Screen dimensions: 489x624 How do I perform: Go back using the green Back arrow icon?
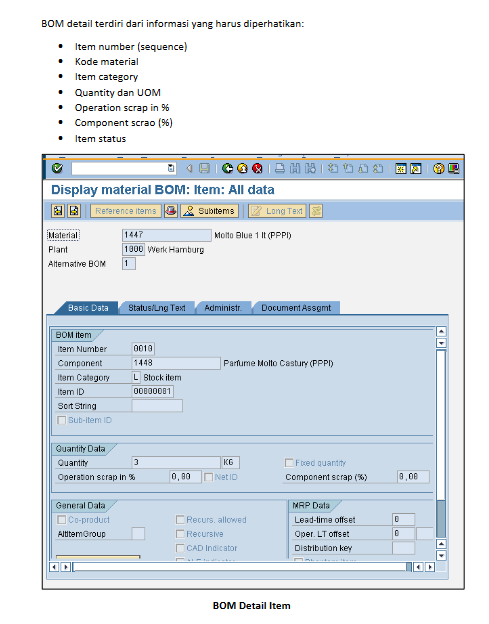(x=227, y=168)
